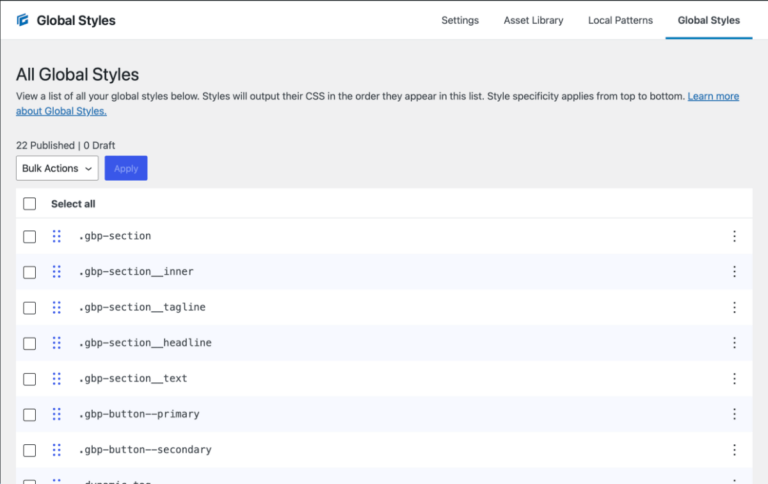Follow the Learn more about Global Styles link
The width and height of the screenshot is (768, 484).
712,97
